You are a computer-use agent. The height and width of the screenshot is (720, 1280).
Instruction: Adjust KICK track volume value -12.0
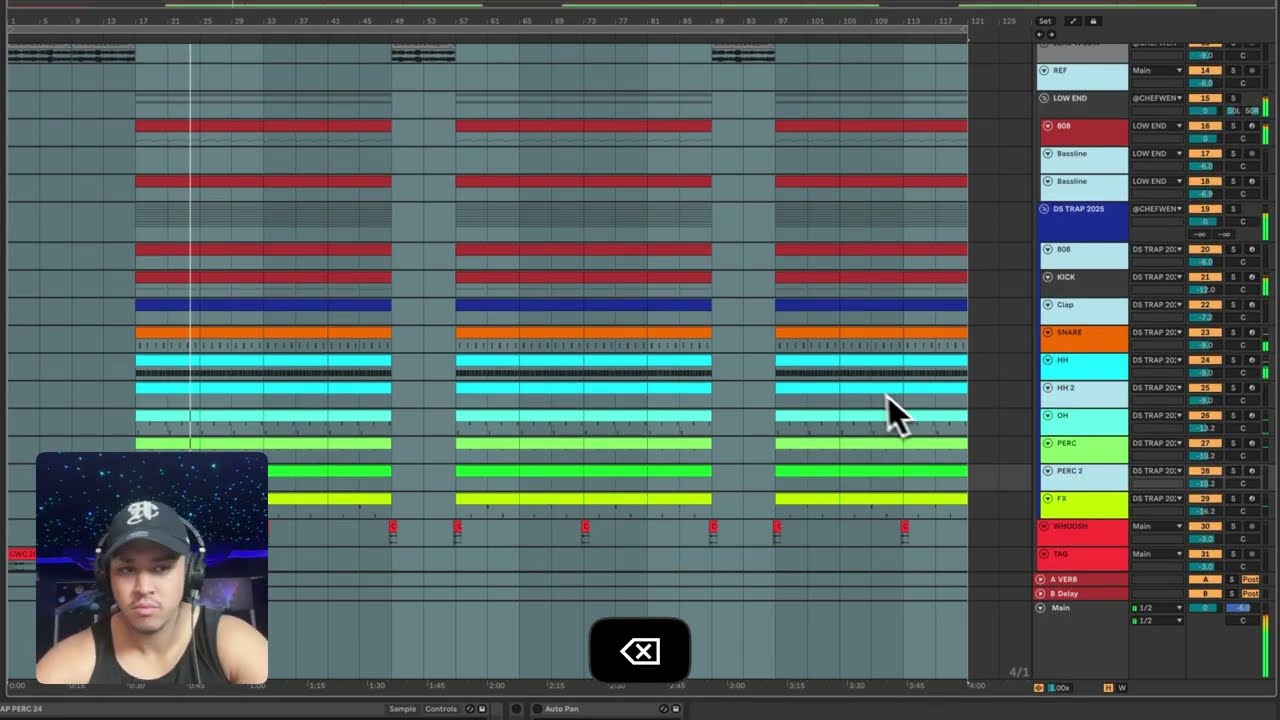point(1206,290)
